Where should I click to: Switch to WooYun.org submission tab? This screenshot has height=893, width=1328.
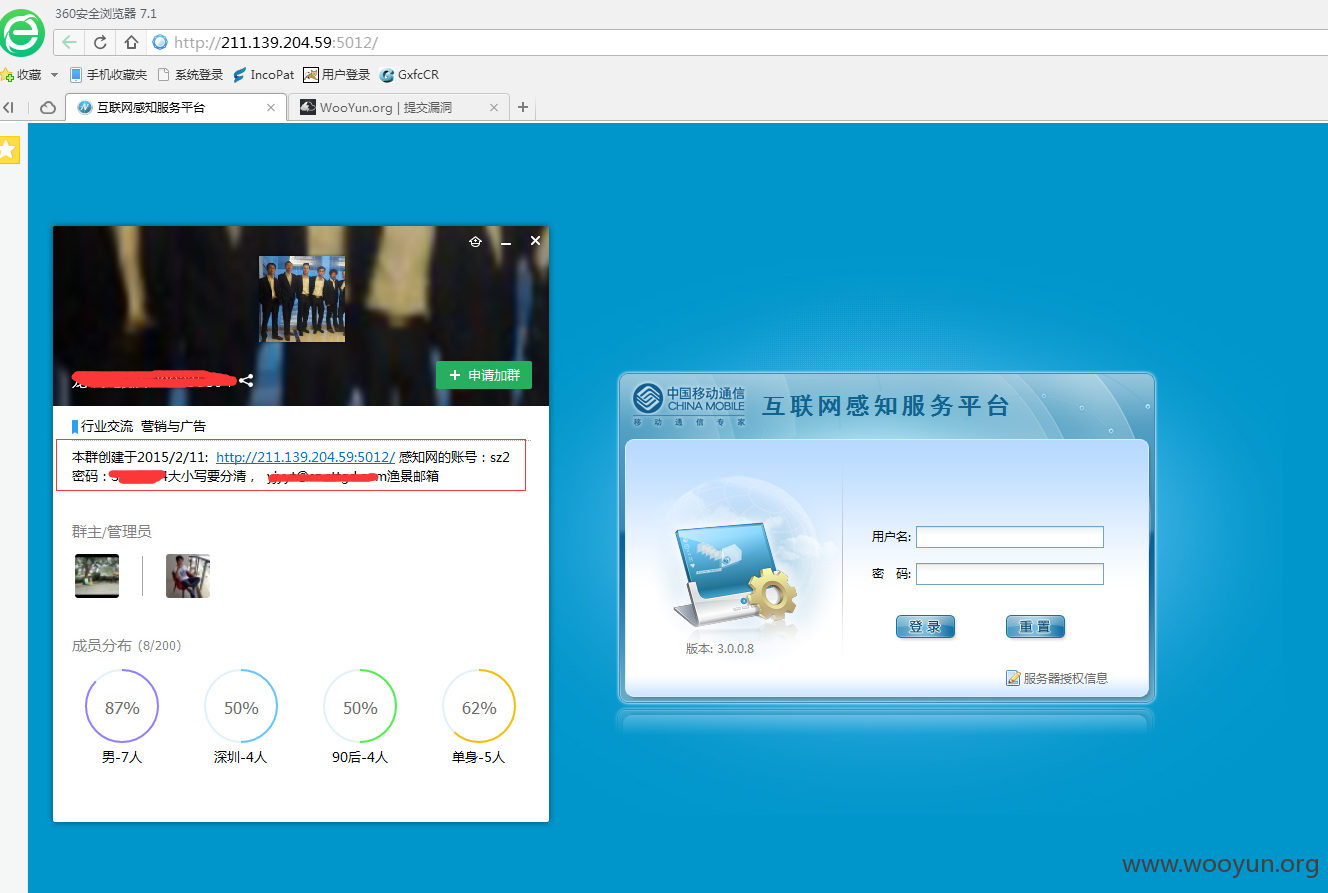click(398, 107)
